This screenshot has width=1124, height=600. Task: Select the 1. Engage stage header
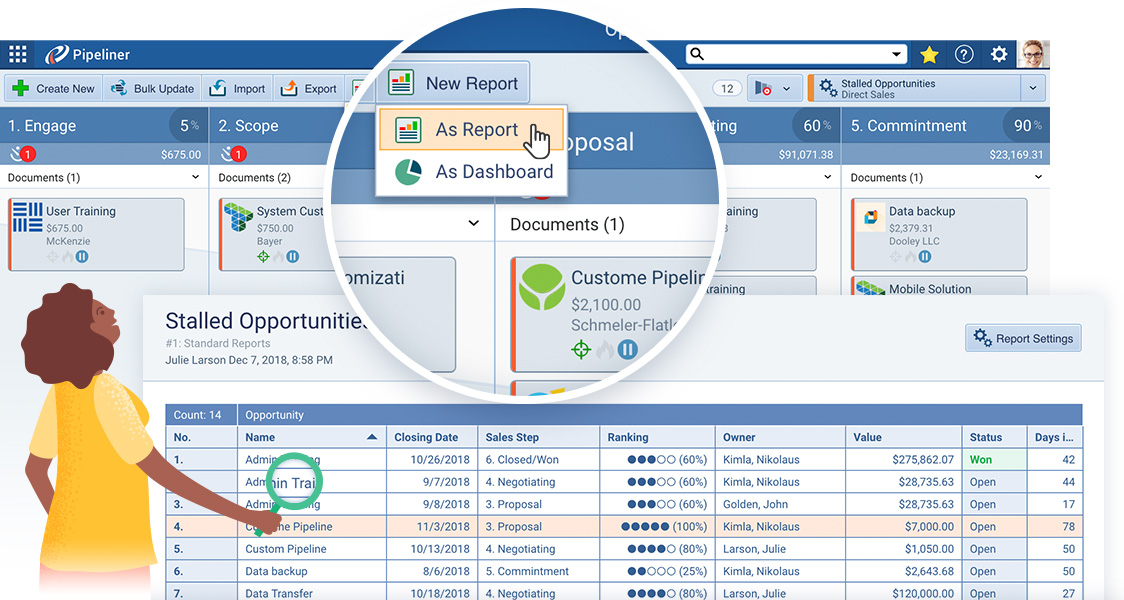pos(105,125)
